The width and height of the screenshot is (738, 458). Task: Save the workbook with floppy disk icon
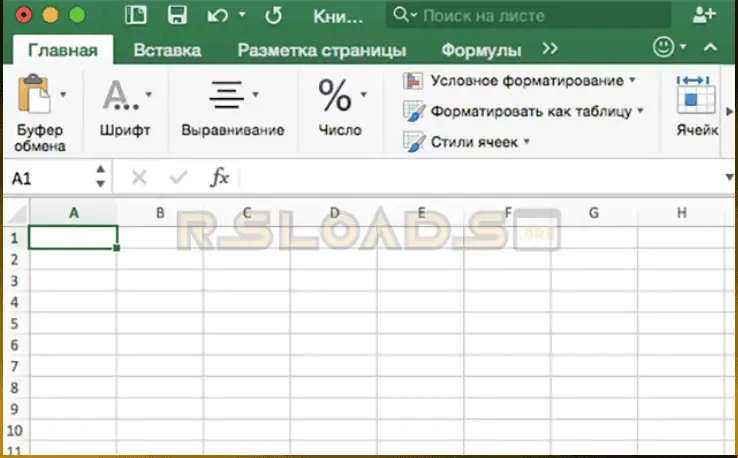click(x=177, y=15)
